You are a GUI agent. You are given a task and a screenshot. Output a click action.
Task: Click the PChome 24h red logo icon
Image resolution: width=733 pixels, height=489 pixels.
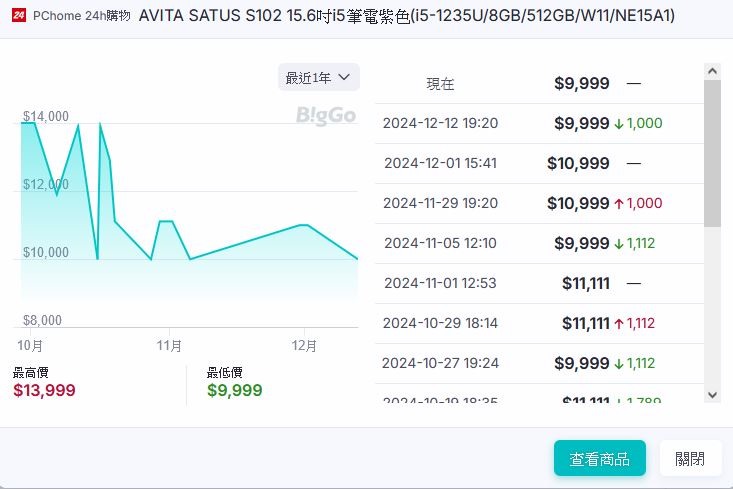coord(19,15)
